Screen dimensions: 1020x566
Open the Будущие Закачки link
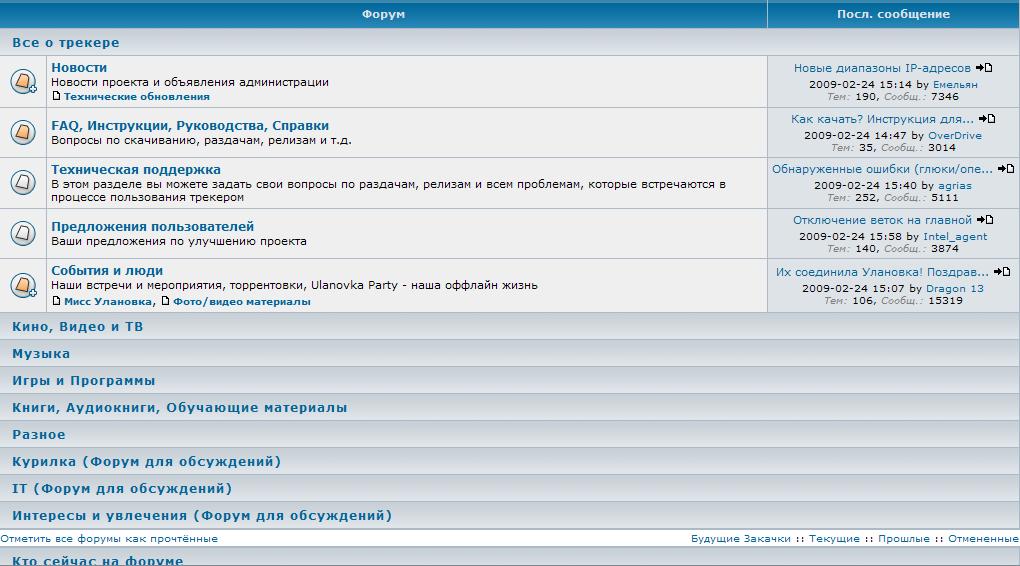point(741,539)
